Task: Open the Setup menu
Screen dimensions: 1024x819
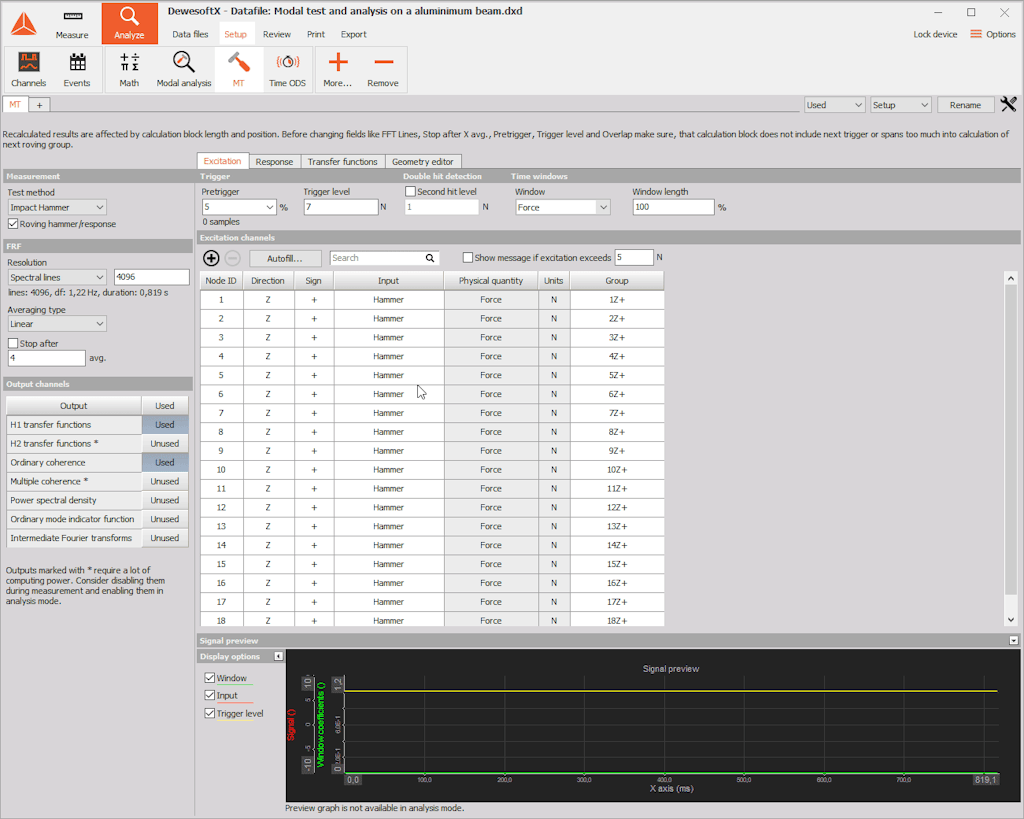Action: coord(235,34)
